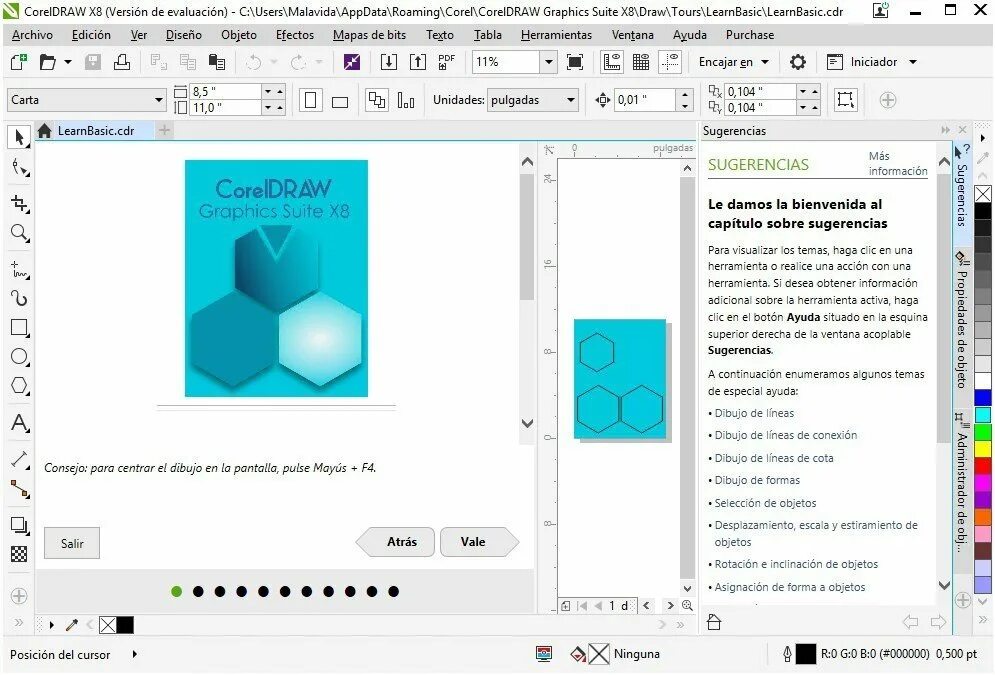Activate the Zoom magnifier tool

coord(20,233)
